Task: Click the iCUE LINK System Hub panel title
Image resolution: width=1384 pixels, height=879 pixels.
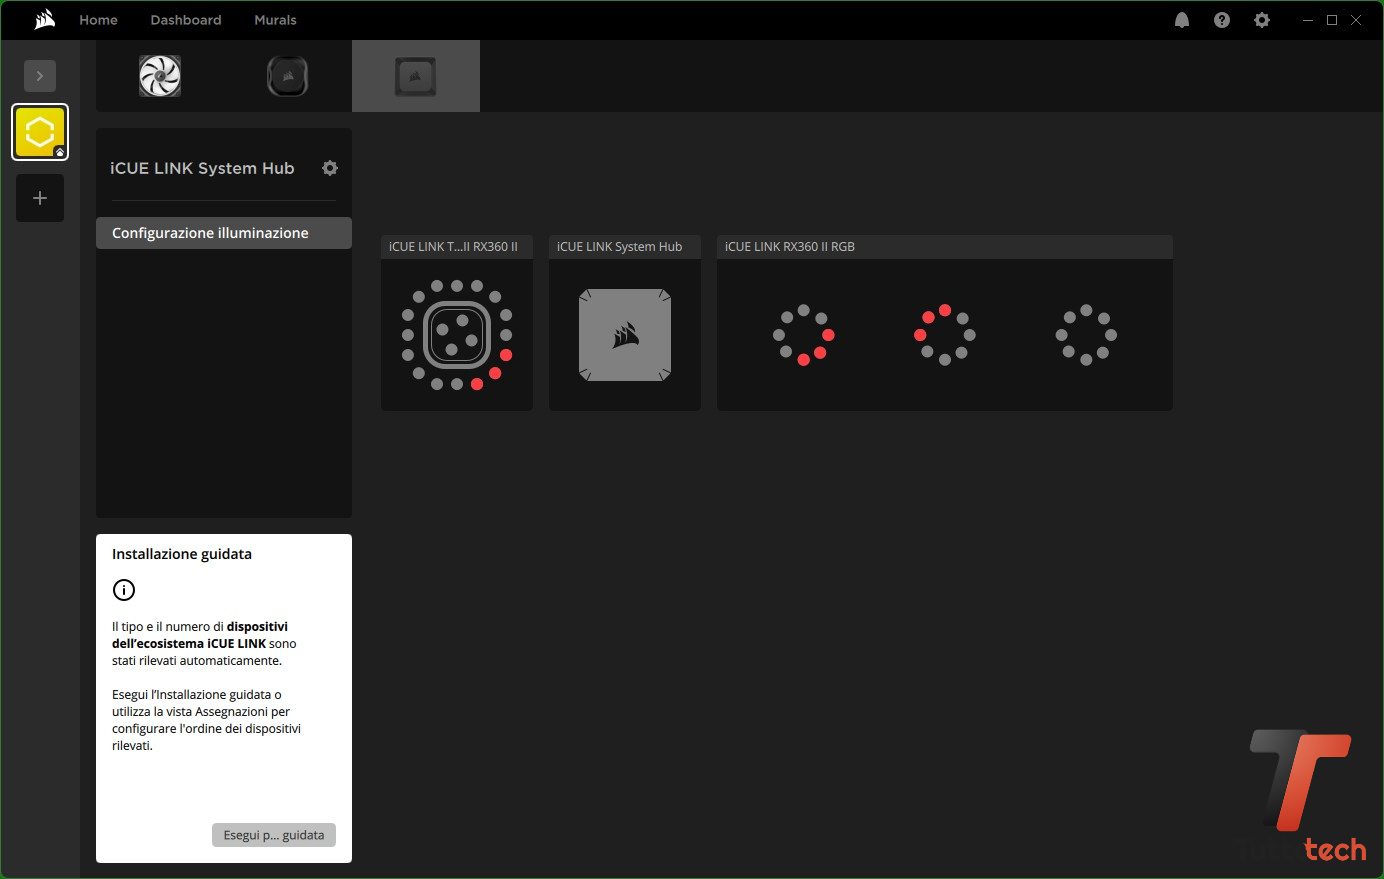Action: pyautogui.click(x=202, y=168)
